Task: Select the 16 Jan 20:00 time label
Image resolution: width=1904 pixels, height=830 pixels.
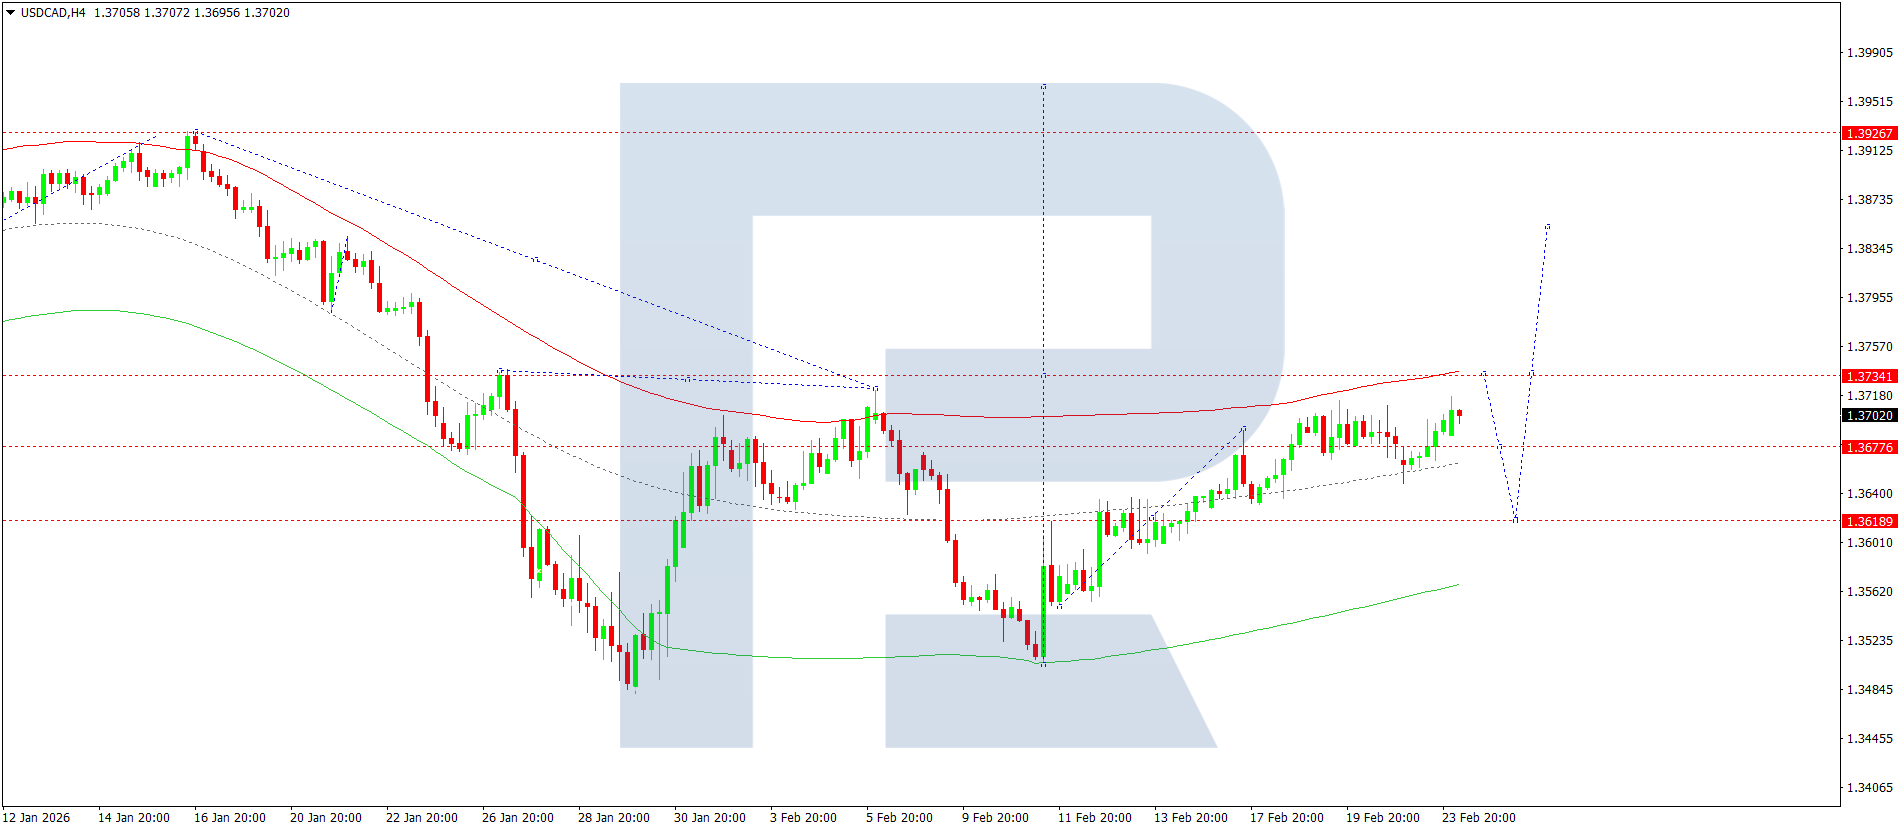Action: pos(229,817)
